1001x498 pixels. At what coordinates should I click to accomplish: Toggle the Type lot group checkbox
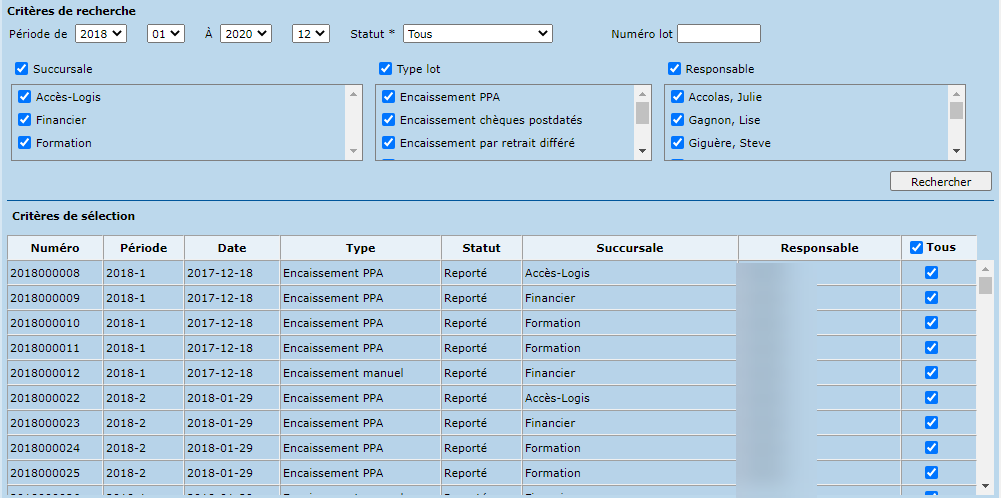(386, 69)
